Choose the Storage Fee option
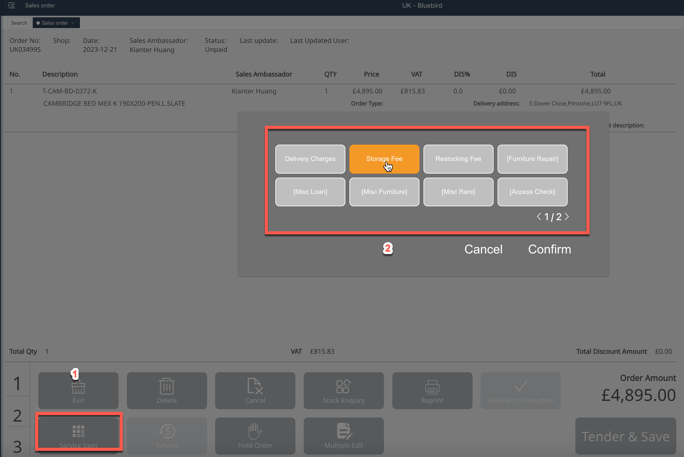 [384, 159]
